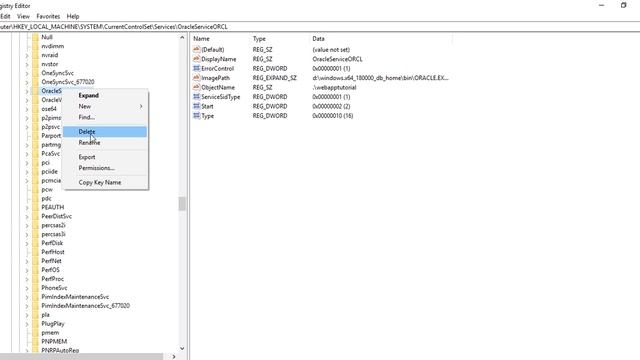640x360 pixels.
Task: Click the Start DWORD value icon
Action: (196, 106)
